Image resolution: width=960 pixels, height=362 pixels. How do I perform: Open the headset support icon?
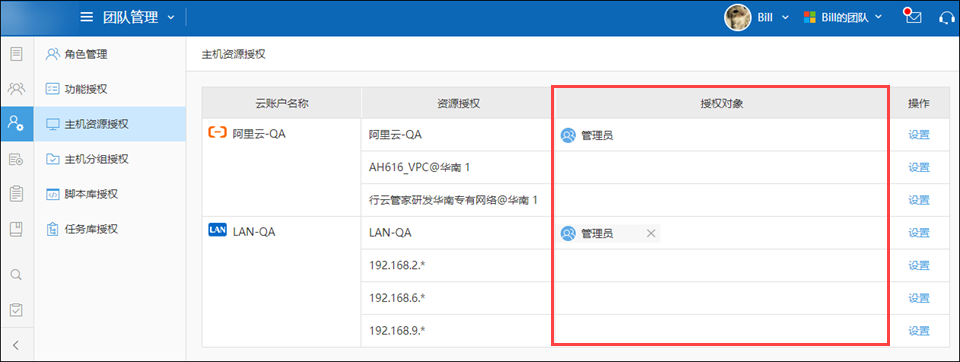coord(947,17)
